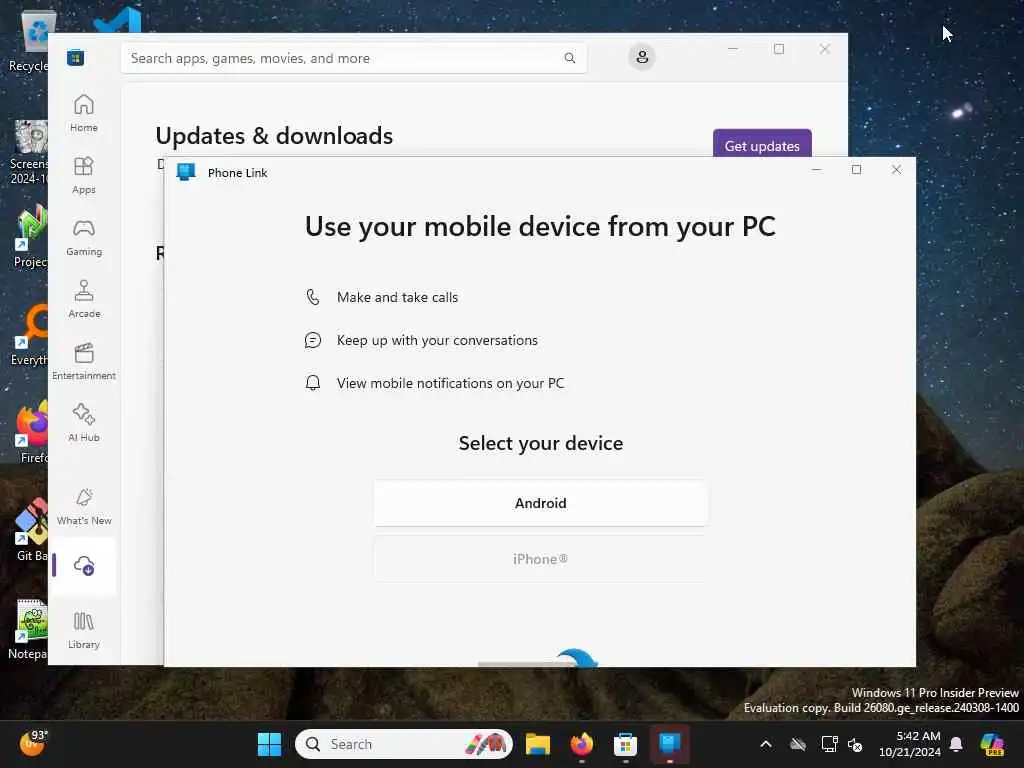Open the Store account profile icon
The image size is (1024, 768).
642,57
